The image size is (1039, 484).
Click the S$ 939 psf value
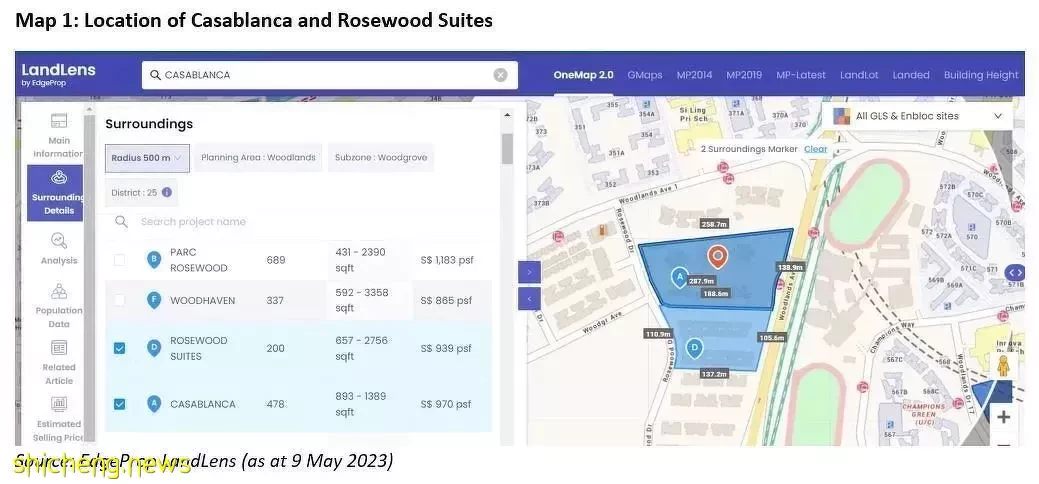coord(446,348)
